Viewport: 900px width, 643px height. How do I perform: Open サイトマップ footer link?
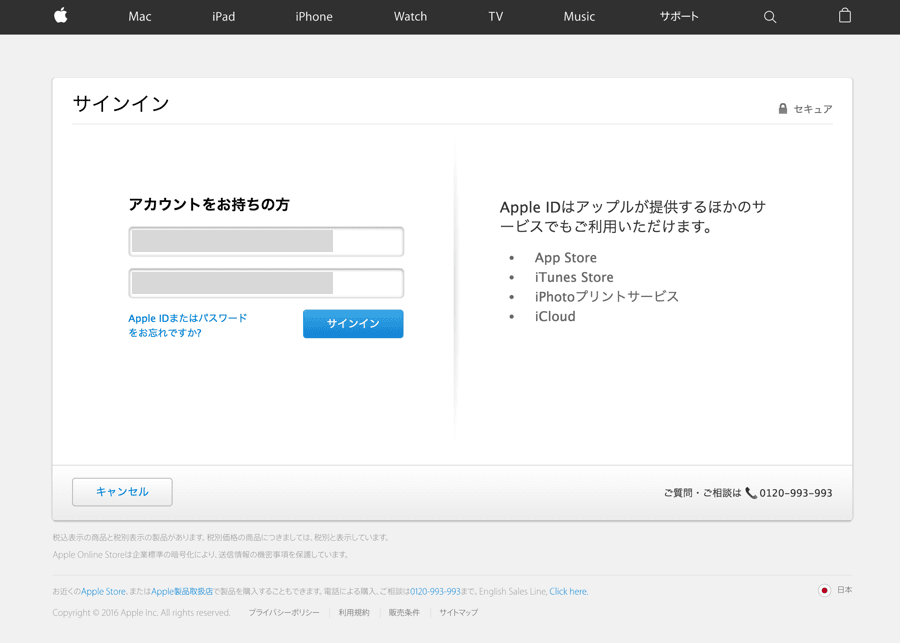[459, 613]
